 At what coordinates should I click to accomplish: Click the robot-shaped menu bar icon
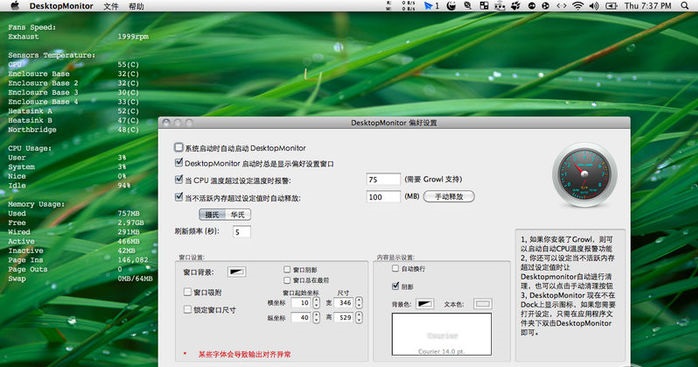(x=500, y=6)
